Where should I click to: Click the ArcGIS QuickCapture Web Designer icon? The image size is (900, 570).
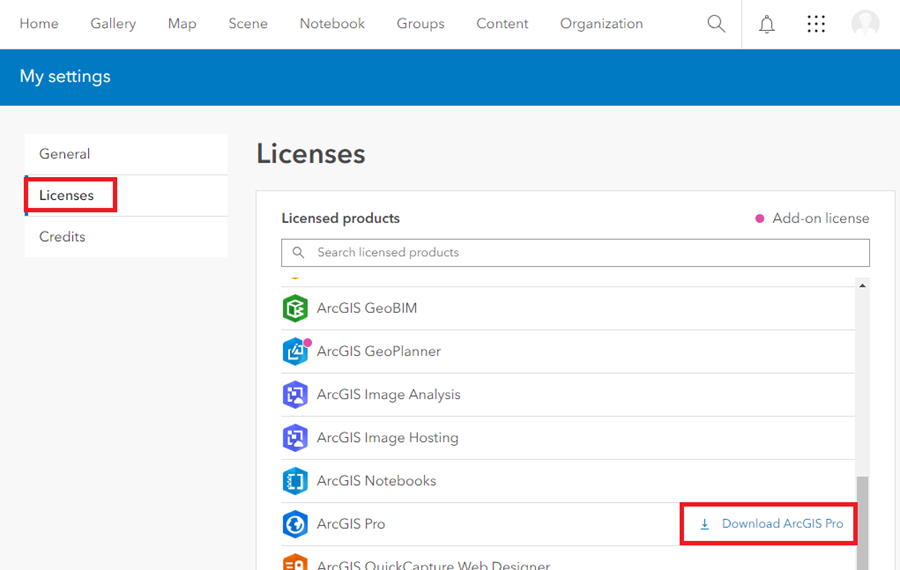(x=295, y=562)
